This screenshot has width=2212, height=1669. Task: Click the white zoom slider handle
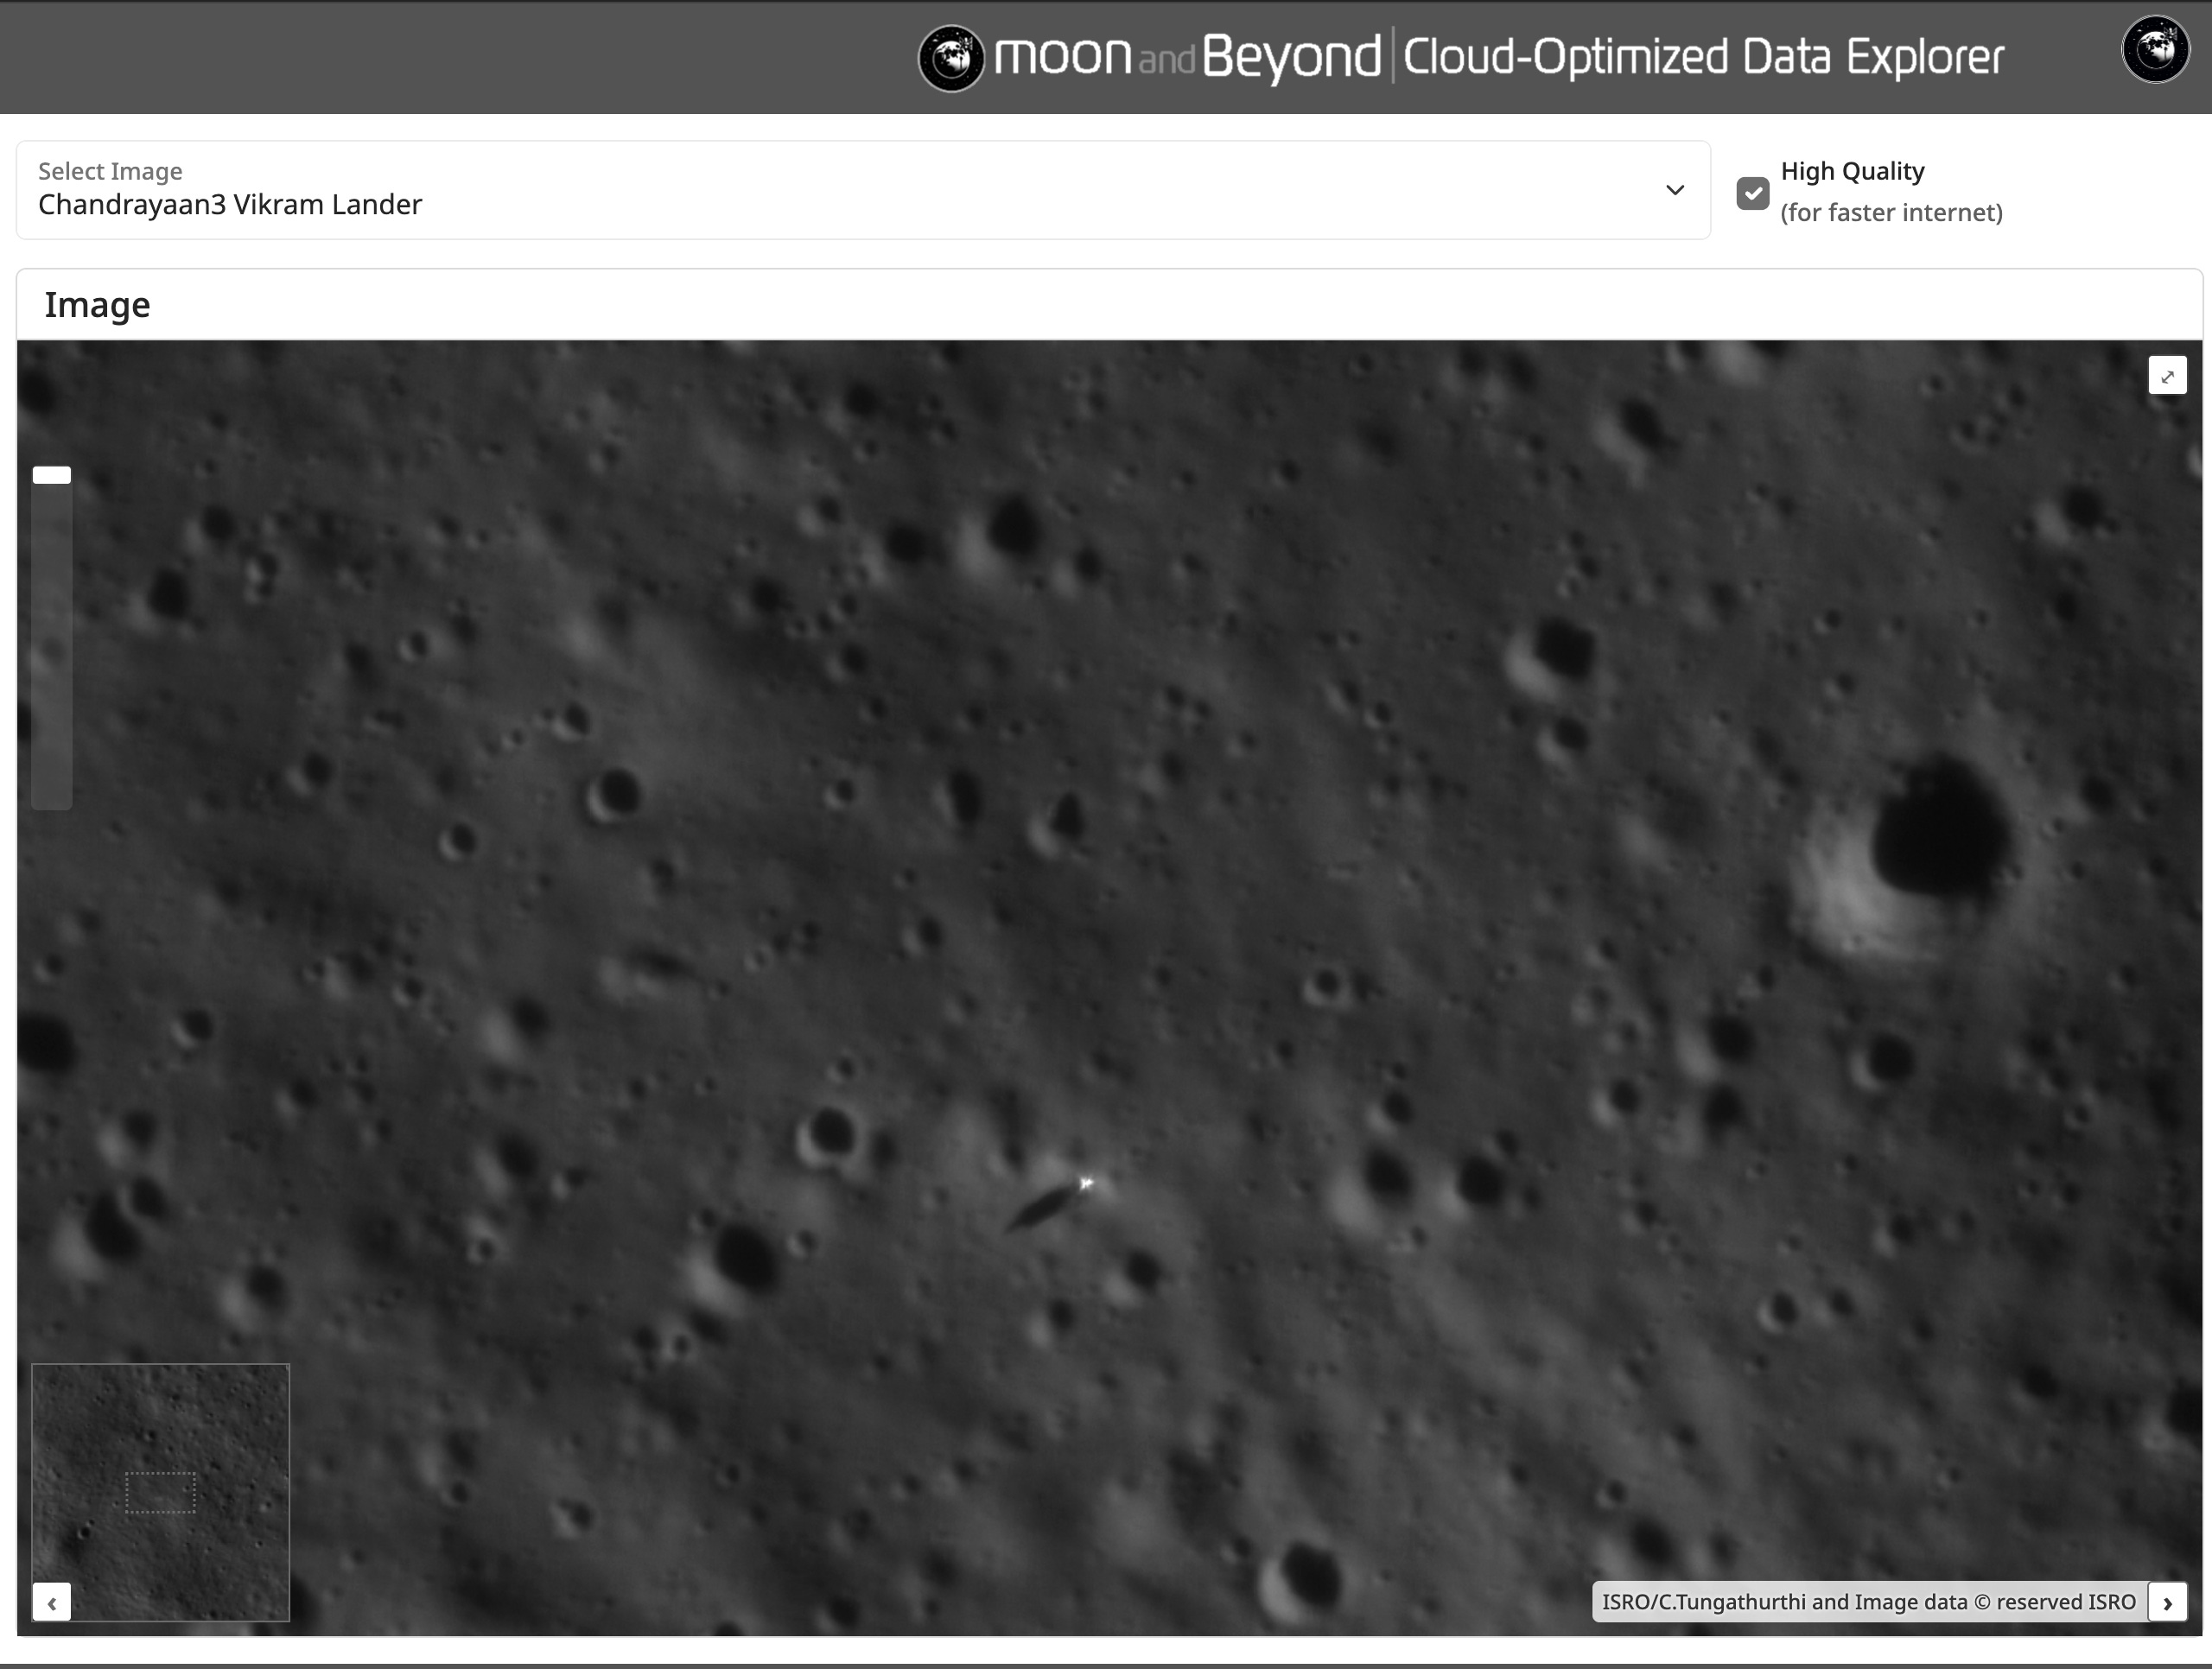point(52,475)
